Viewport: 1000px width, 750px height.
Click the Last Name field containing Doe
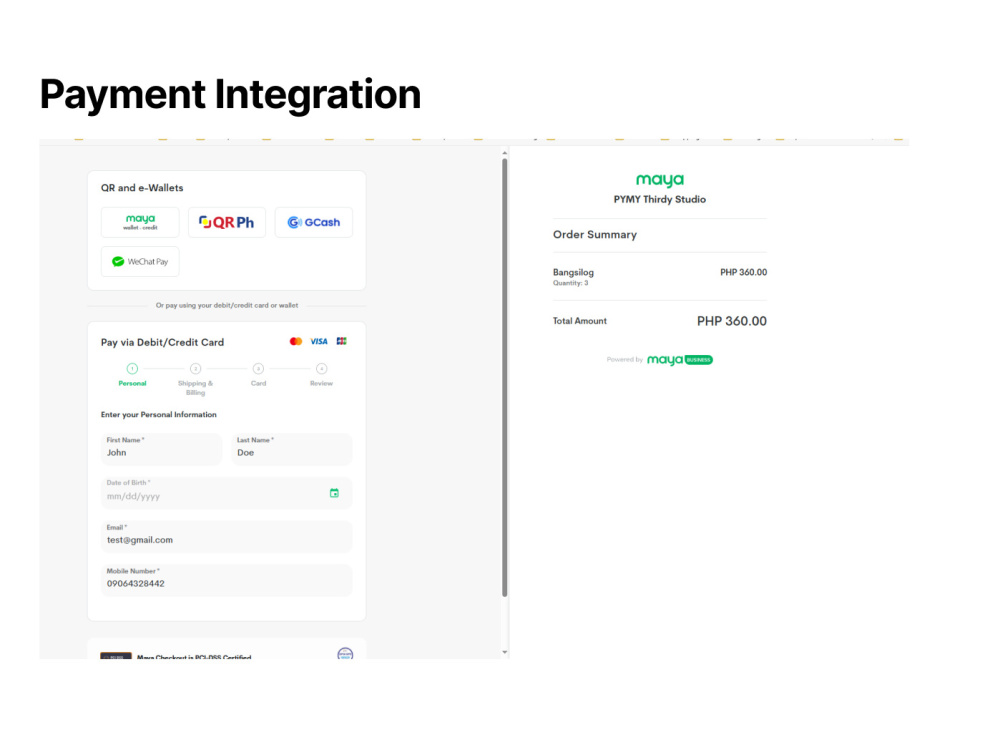point(291,449)
